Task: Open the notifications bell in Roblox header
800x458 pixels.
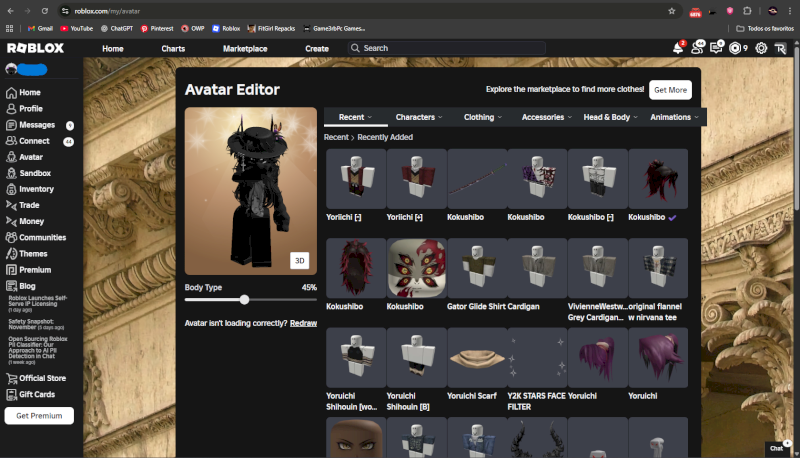Action: tap(678, 48)
